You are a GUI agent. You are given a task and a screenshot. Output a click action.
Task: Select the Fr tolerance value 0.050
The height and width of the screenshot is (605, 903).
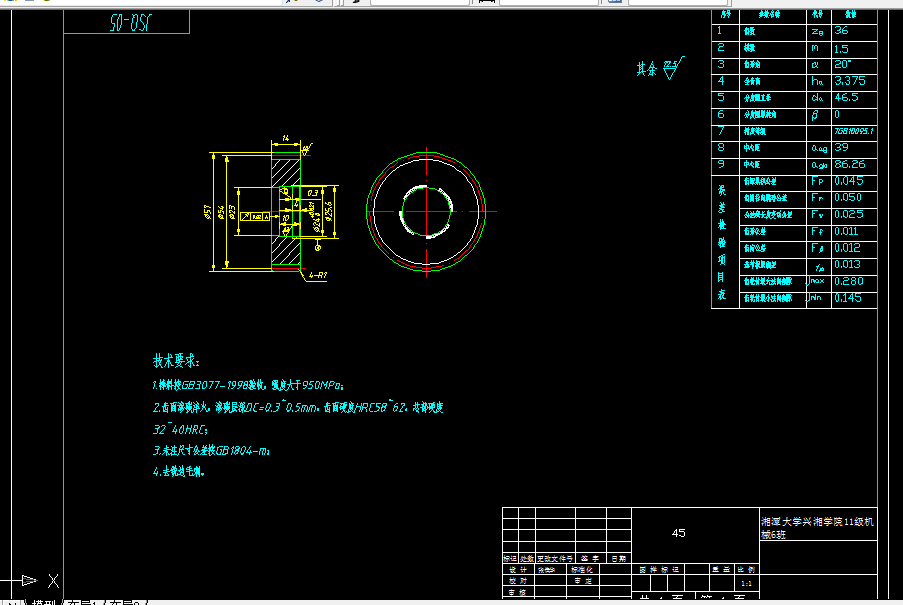(848, 197)
